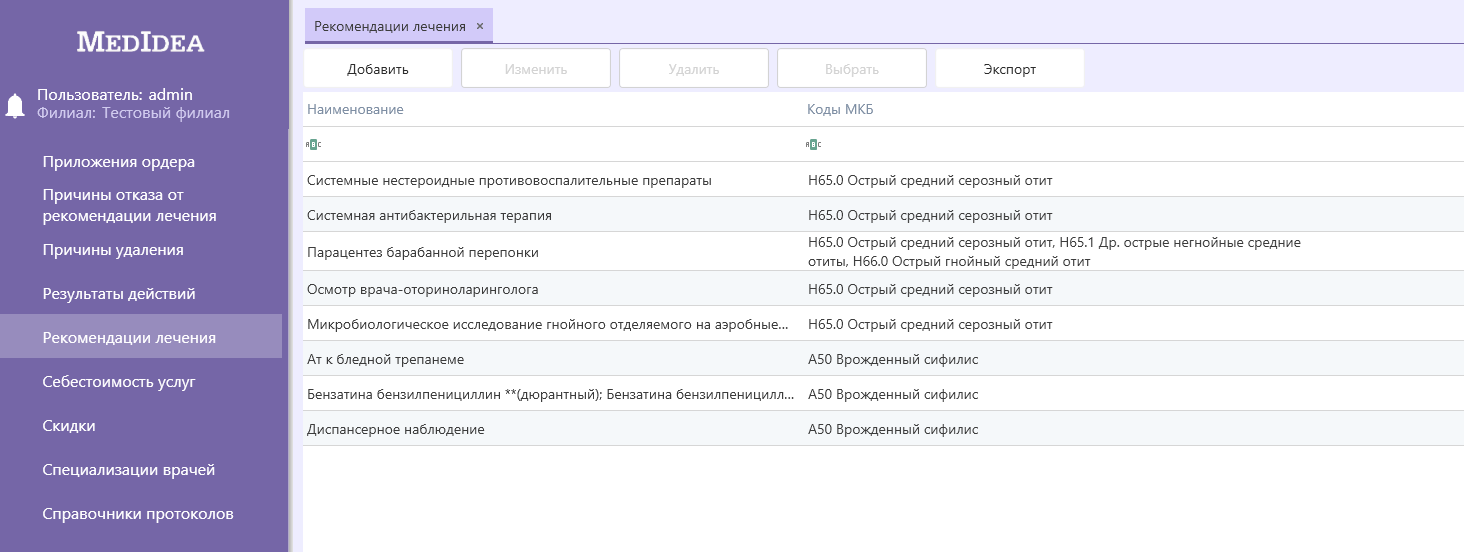The width and height of the screenshot is (1464, 552).
Task: Click the Удалить button
Action: click(x=694, y=69)
